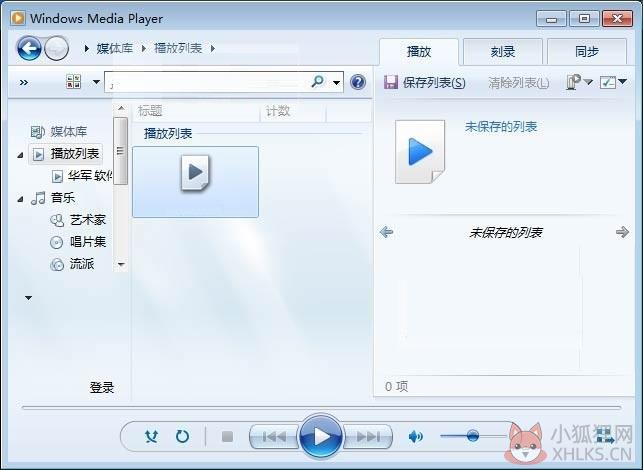Skip to next track
This screenshot has height=470, width=643.
coord(367,436)
